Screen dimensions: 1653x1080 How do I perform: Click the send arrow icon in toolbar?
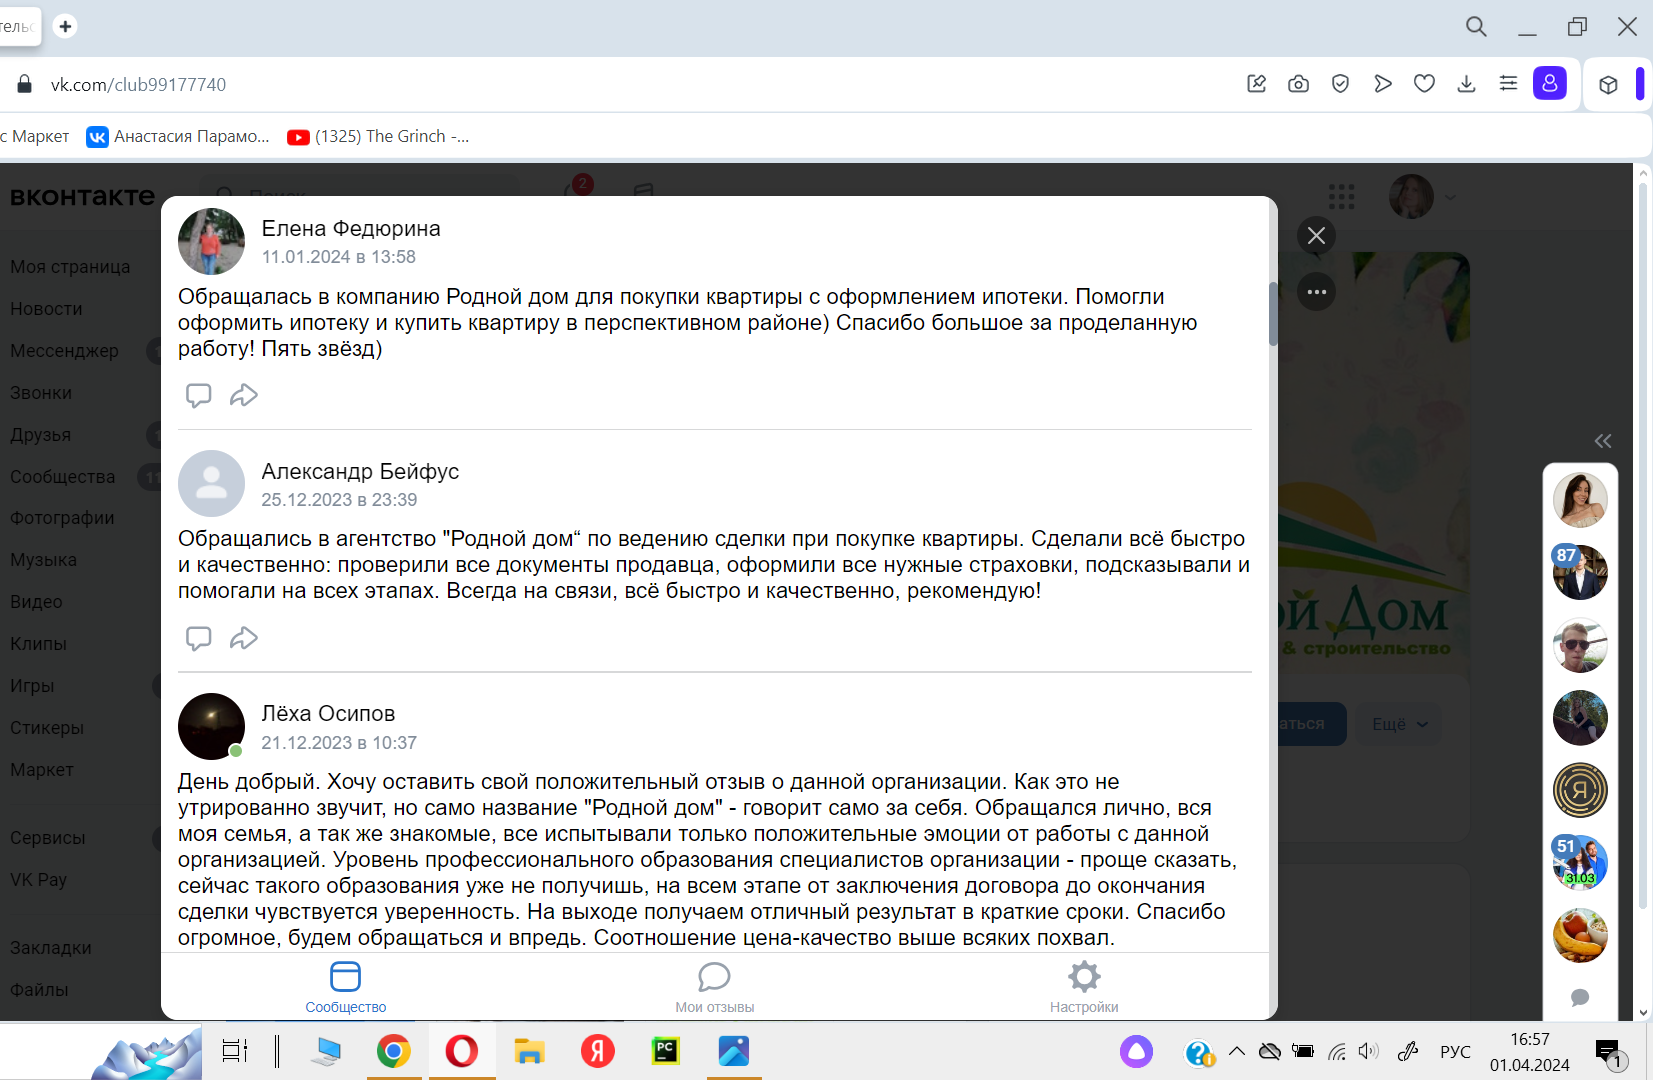click(1383, 84)
